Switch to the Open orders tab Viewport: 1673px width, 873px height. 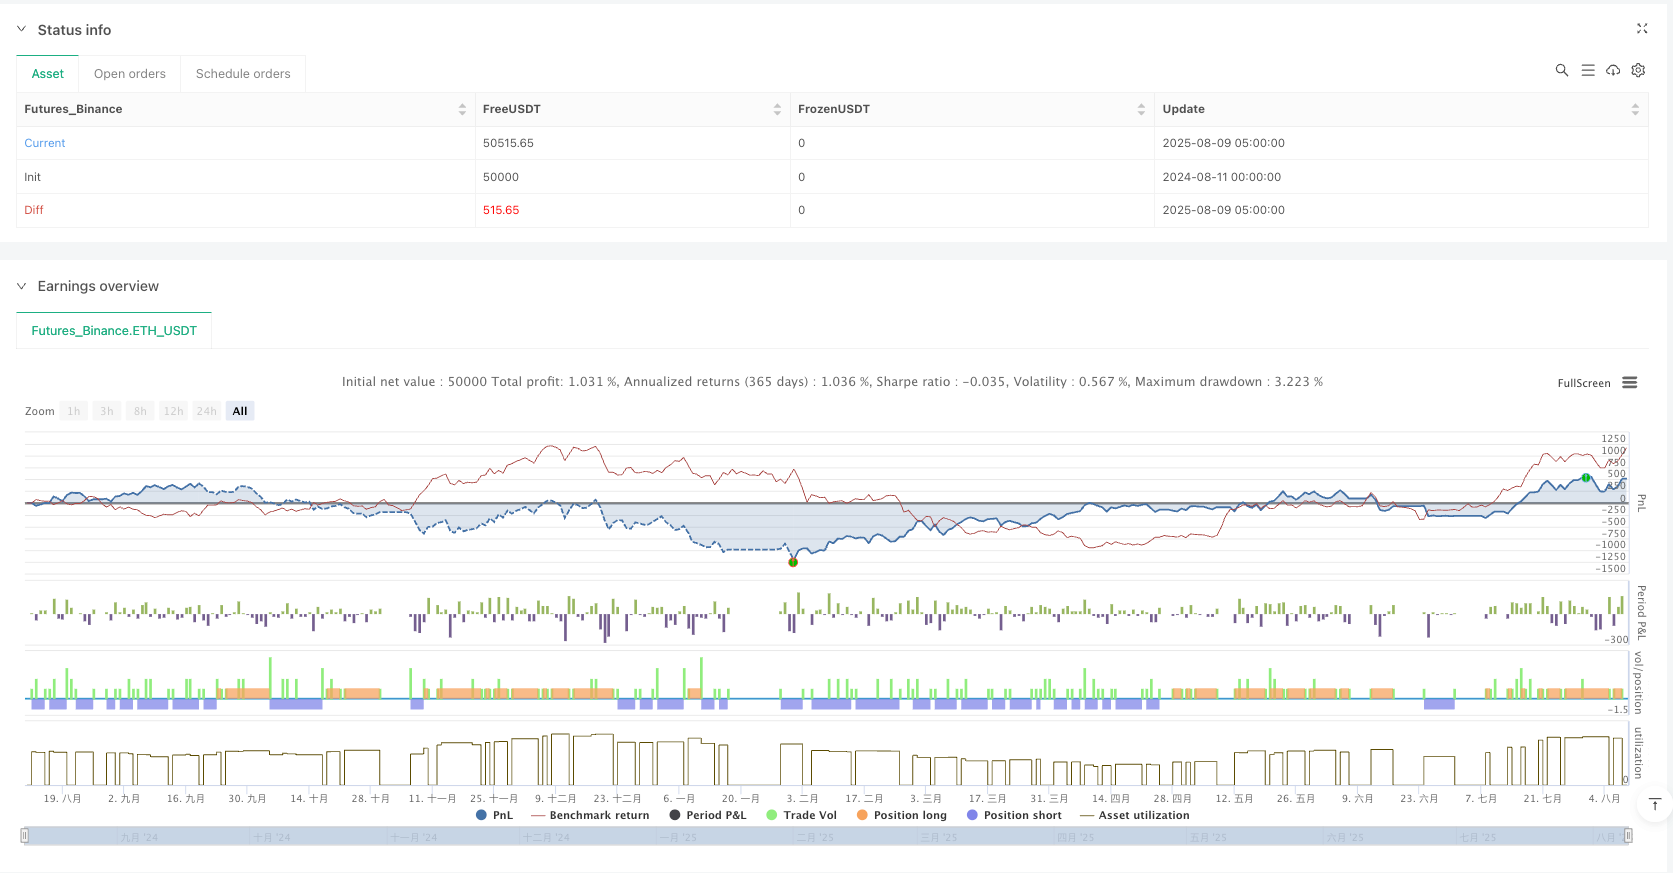tap(130, 74)
